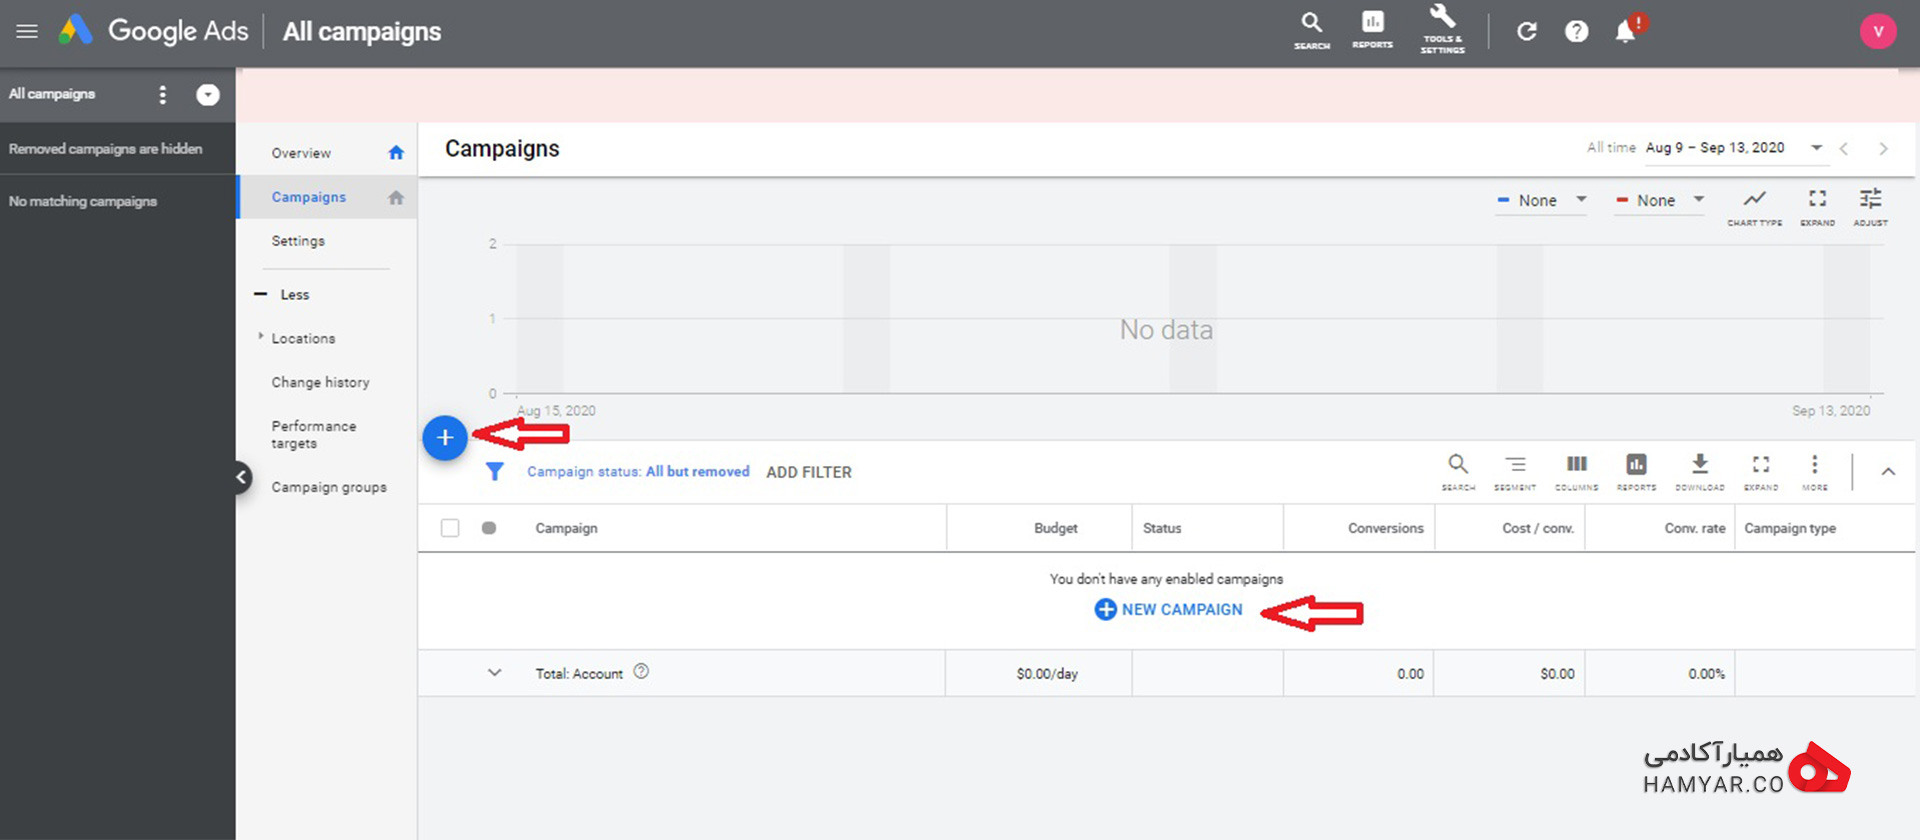Open the Search tool in header
Viewport: 1920px width, 840px height.
(x=1311, y=30)
